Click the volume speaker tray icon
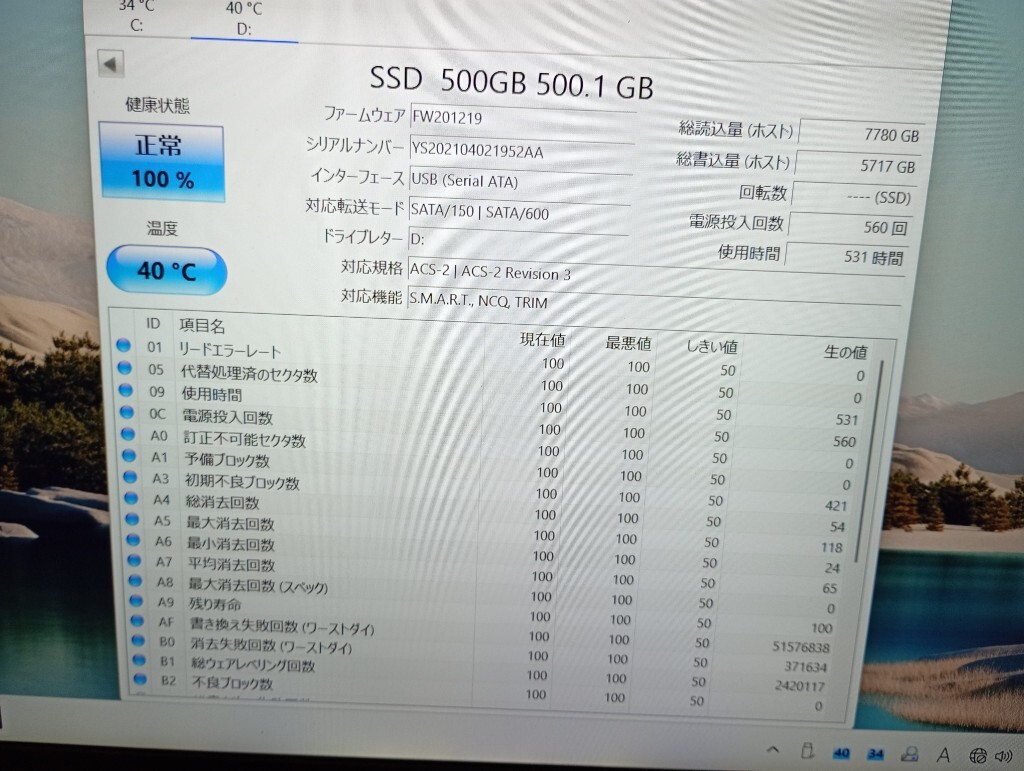Screen dimensions: 1024x771 [1004, 756]
